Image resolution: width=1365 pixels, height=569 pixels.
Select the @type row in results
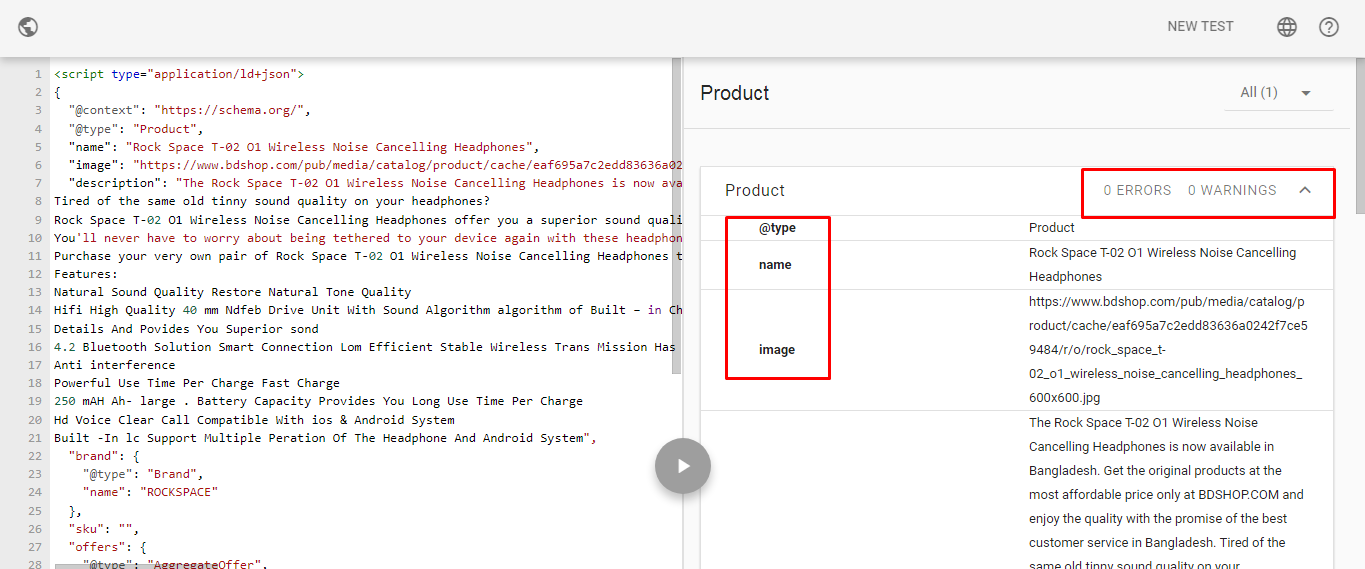tap(777, 228)
